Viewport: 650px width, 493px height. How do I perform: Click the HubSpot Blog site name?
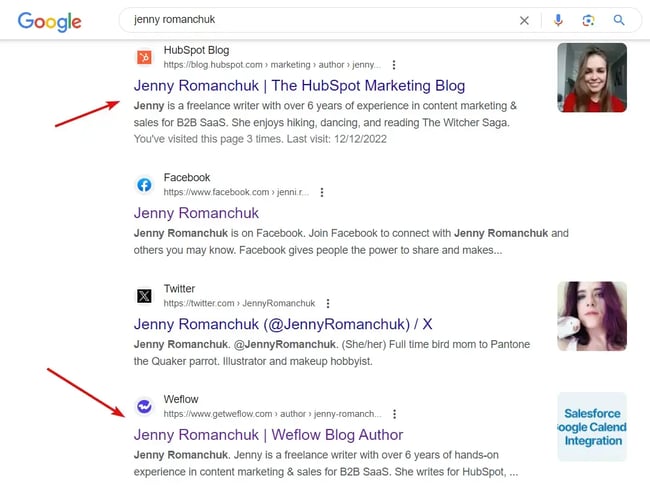point(196,50)
